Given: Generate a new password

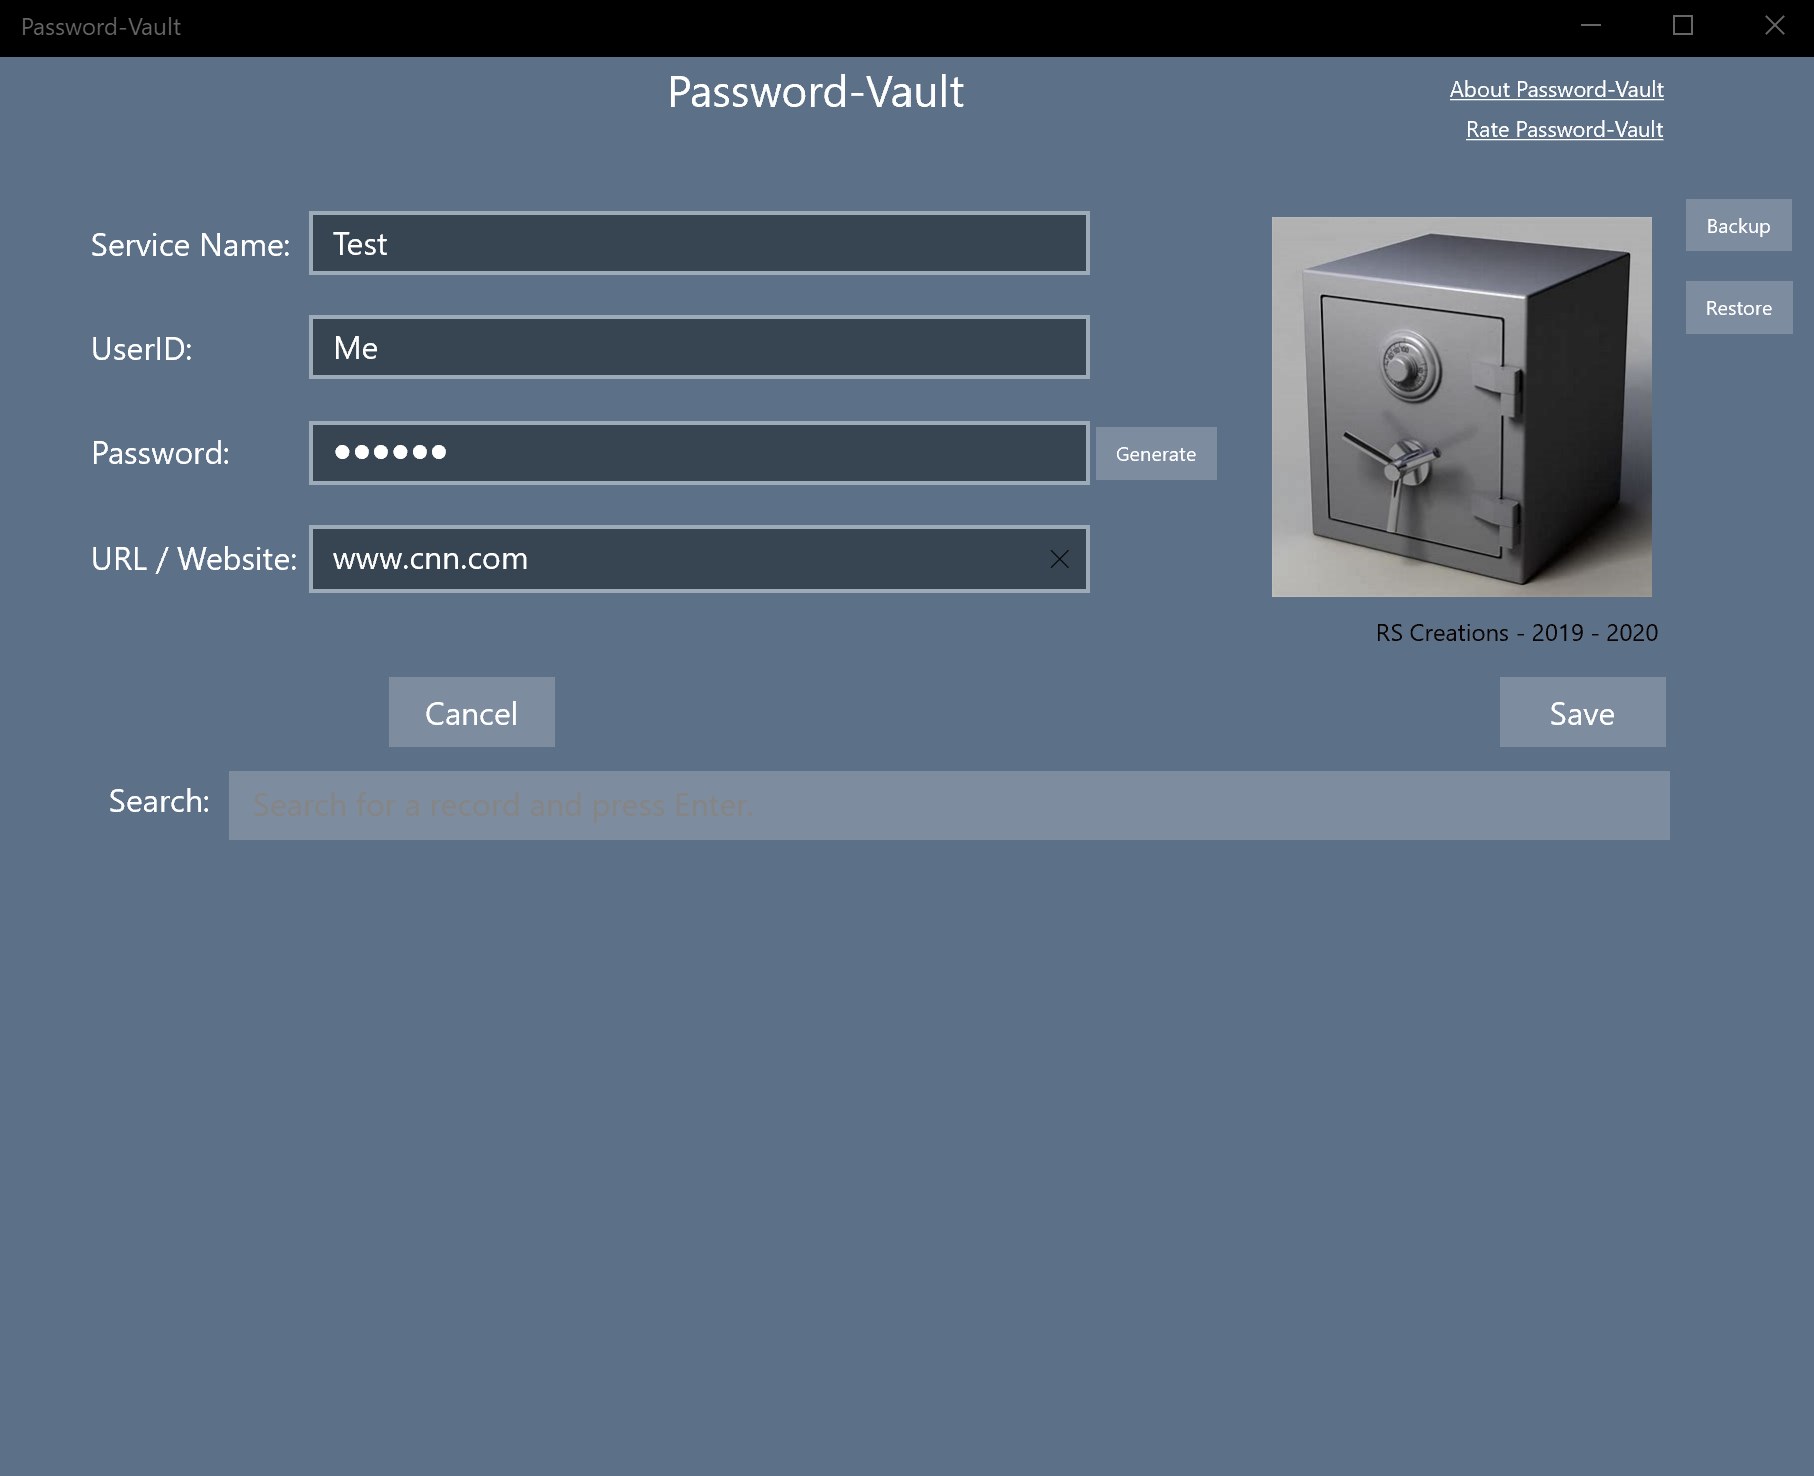Looking at the screenshot, I should [1156, 454].
